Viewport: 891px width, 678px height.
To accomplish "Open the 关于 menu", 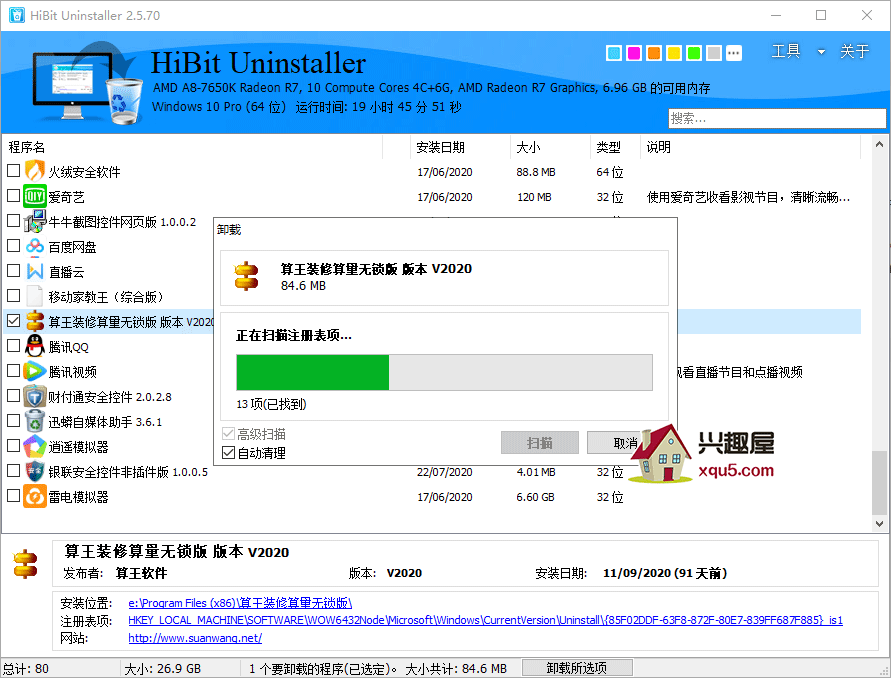I will [x=855, y=52].
